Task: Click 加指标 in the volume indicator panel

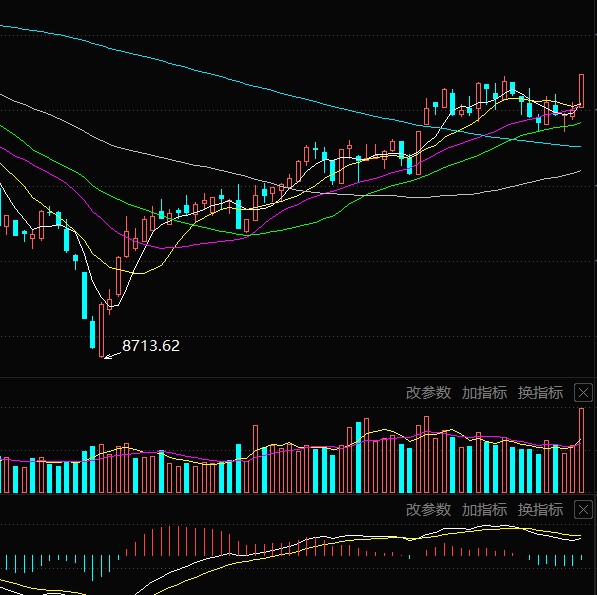Action: [484, 392]
